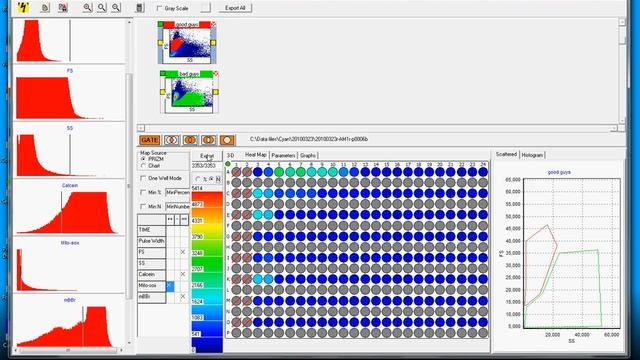This screenshot has height=360, width=640.
Task: Select Chart as map source
Action: (x=143, y=166)
